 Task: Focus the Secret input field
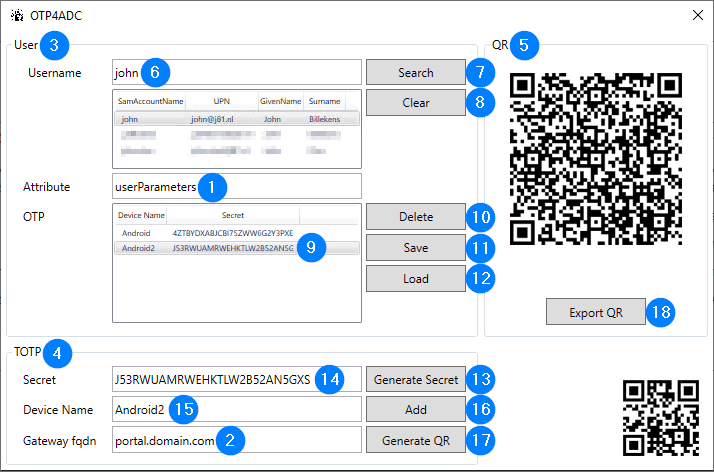pyautogui.click(x=237, y=379)
